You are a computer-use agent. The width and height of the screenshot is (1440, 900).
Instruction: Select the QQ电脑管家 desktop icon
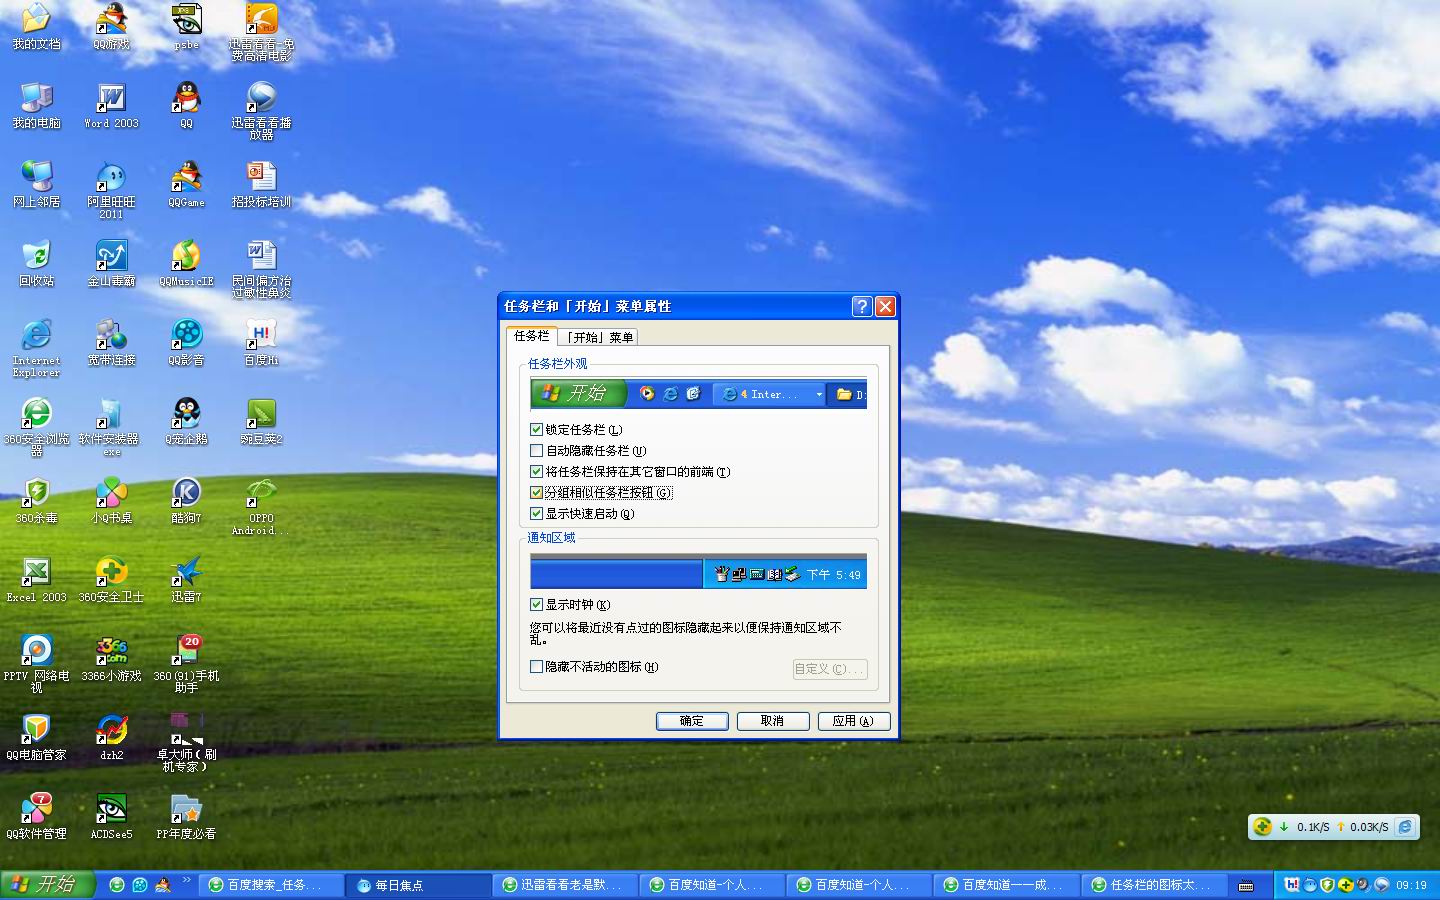click(36, 738)
